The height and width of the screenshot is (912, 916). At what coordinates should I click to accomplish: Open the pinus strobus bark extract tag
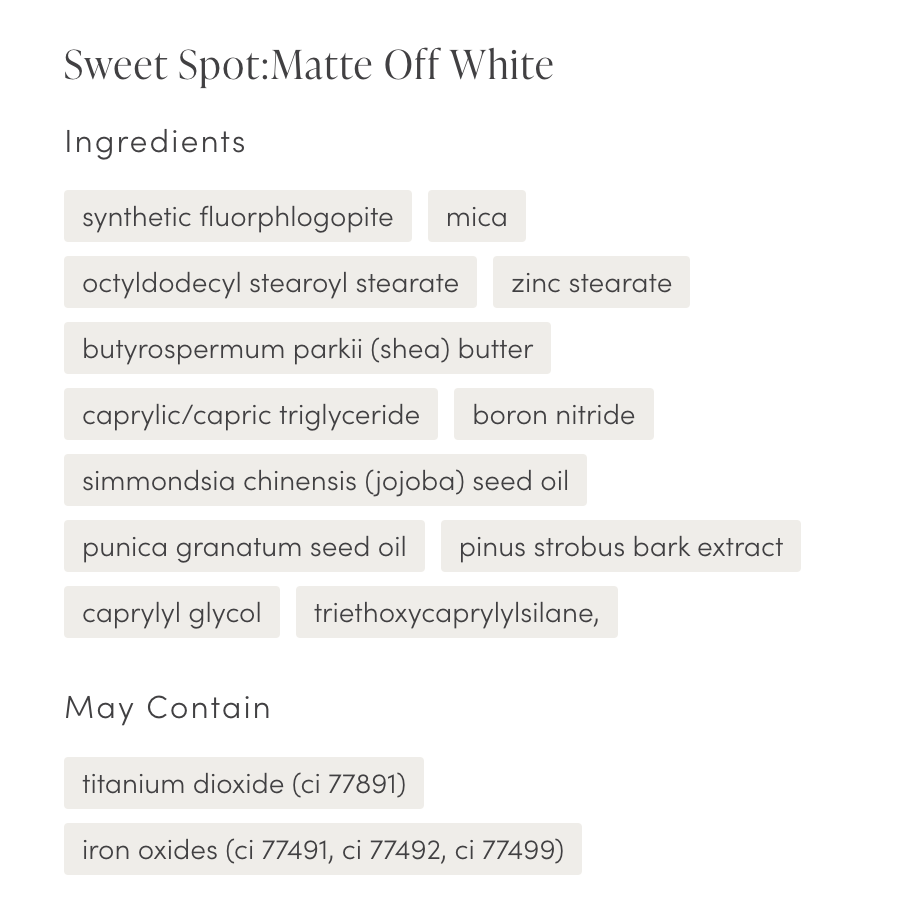[x=620, y=546]
